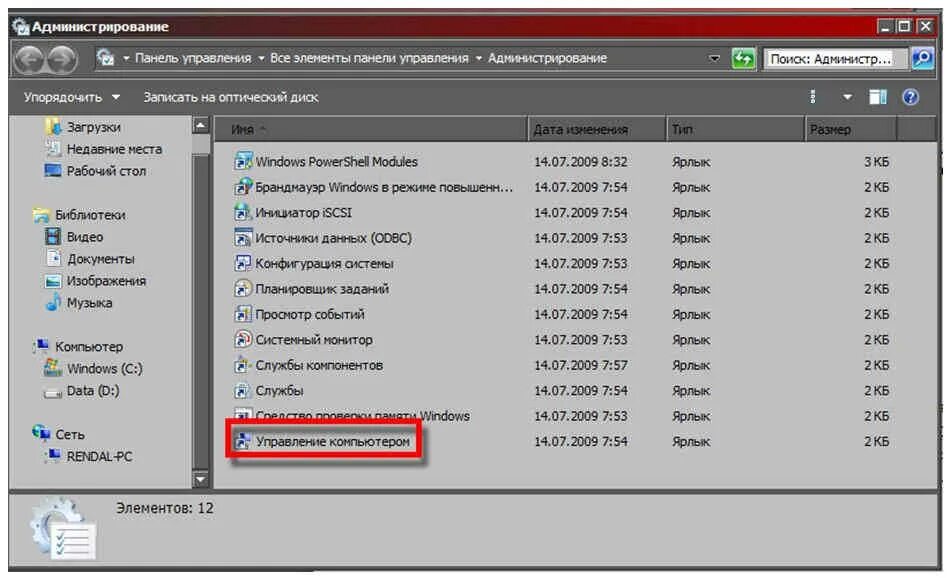Click the navigation pane scroll down arrow
Viewport: 950px width, 578px height.
pos(201,480)
